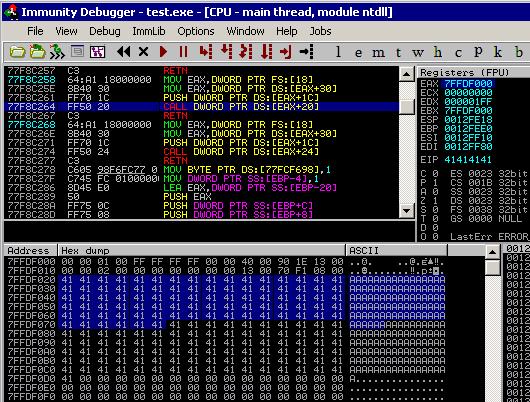Click the disassembly scroll up arrow
The image size is (530, 402).
pyautogui.click(x=407, y=74)
